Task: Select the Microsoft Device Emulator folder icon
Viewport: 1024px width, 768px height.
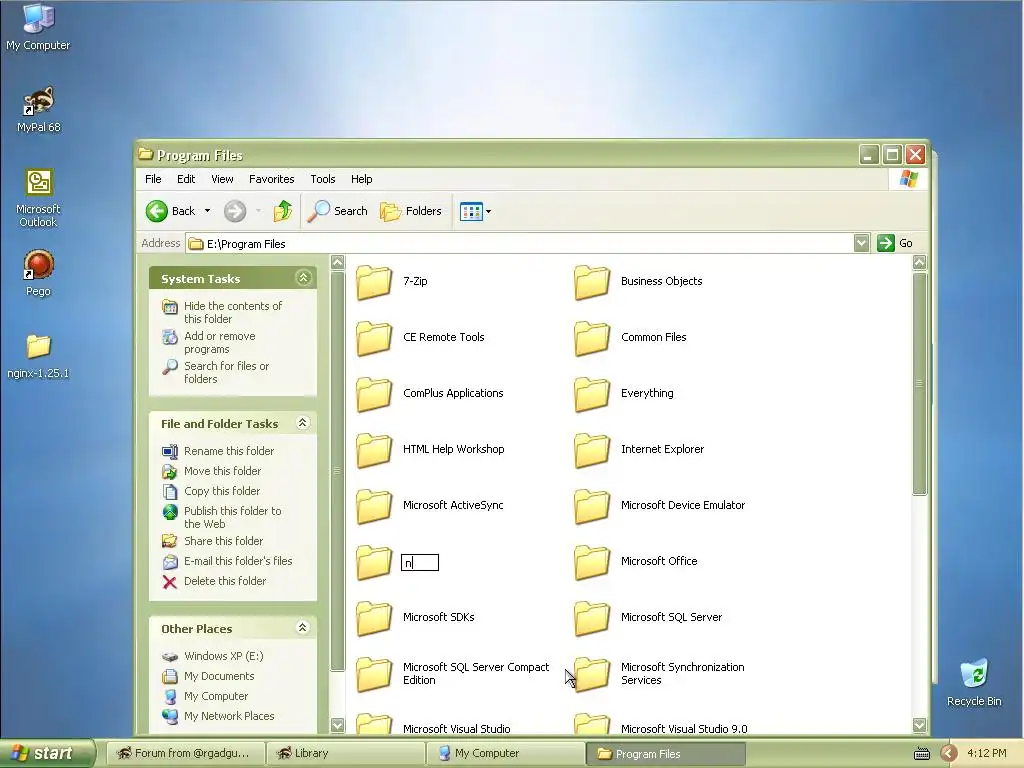Action: click(592, 506)
